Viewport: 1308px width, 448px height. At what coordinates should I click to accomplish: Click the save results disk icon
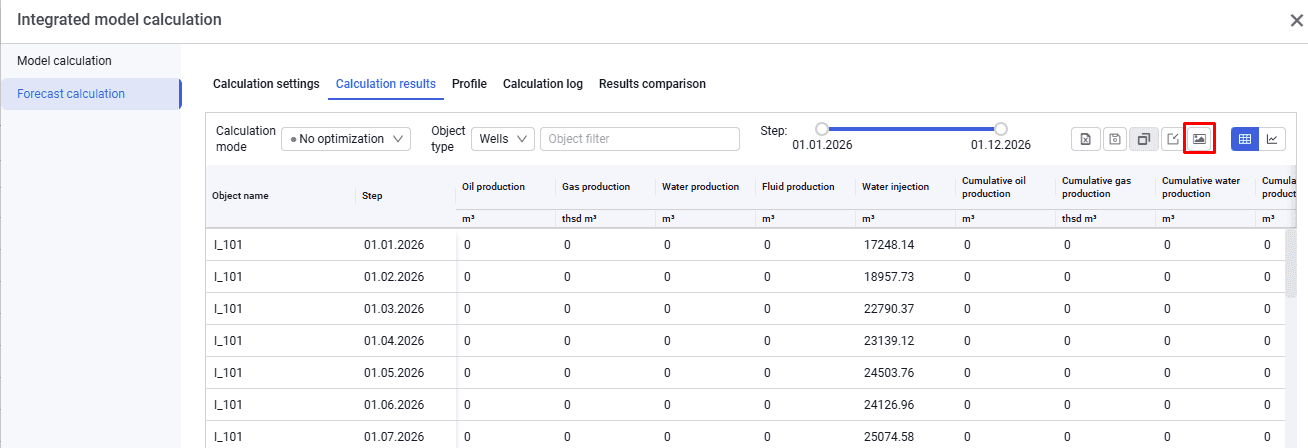(x=1114, y=139)
